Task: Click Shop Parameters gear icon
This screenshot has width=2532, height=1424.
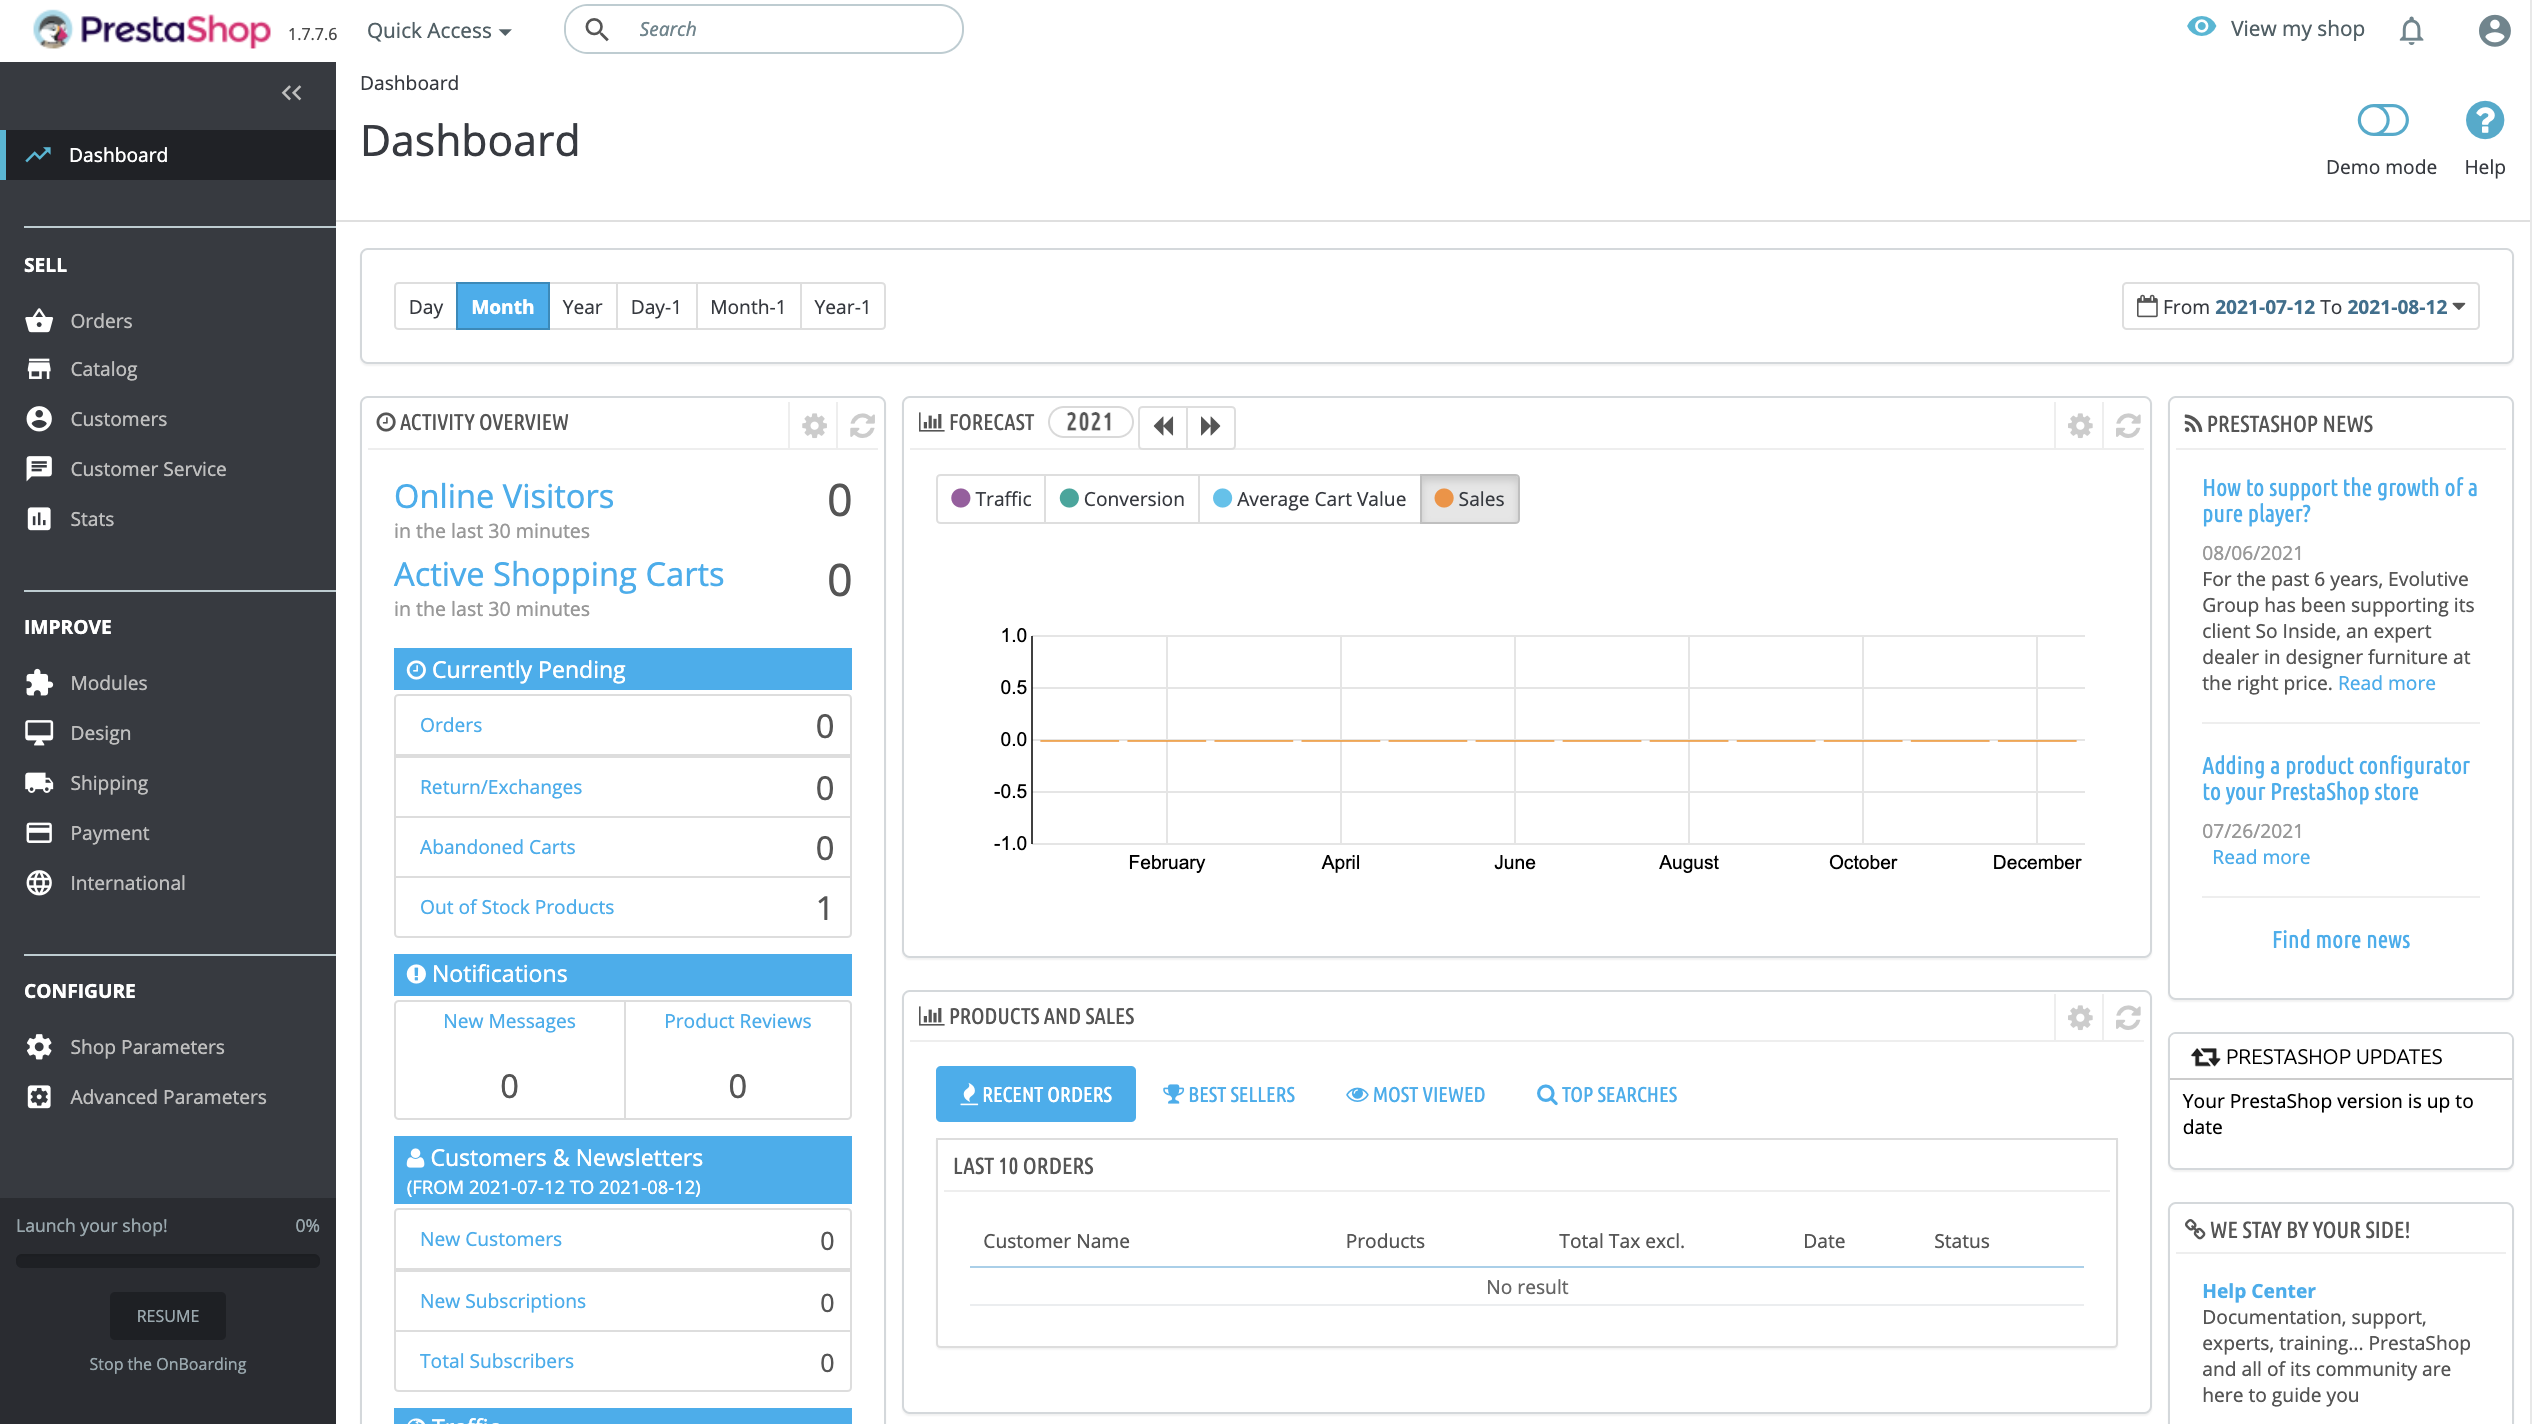Action: coord(39,1047)
